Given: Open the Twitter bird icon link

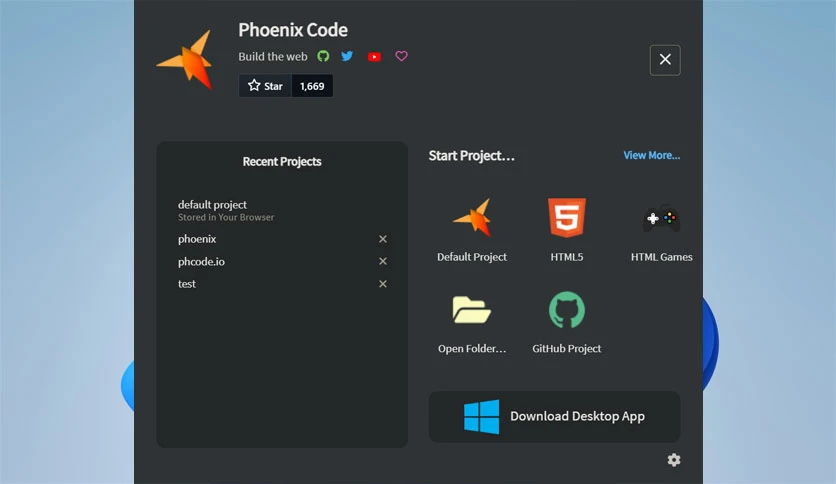Looking at the screenshot, I should (x=347, y=56).
